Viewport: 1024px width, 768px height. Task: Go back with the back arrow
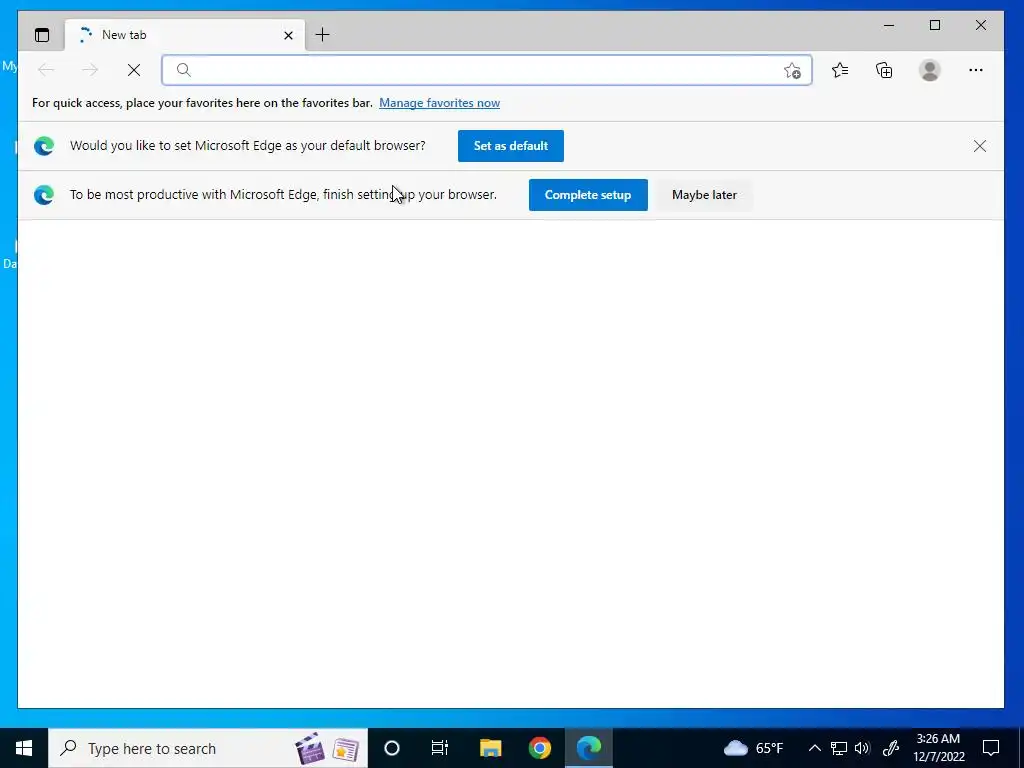46,70
